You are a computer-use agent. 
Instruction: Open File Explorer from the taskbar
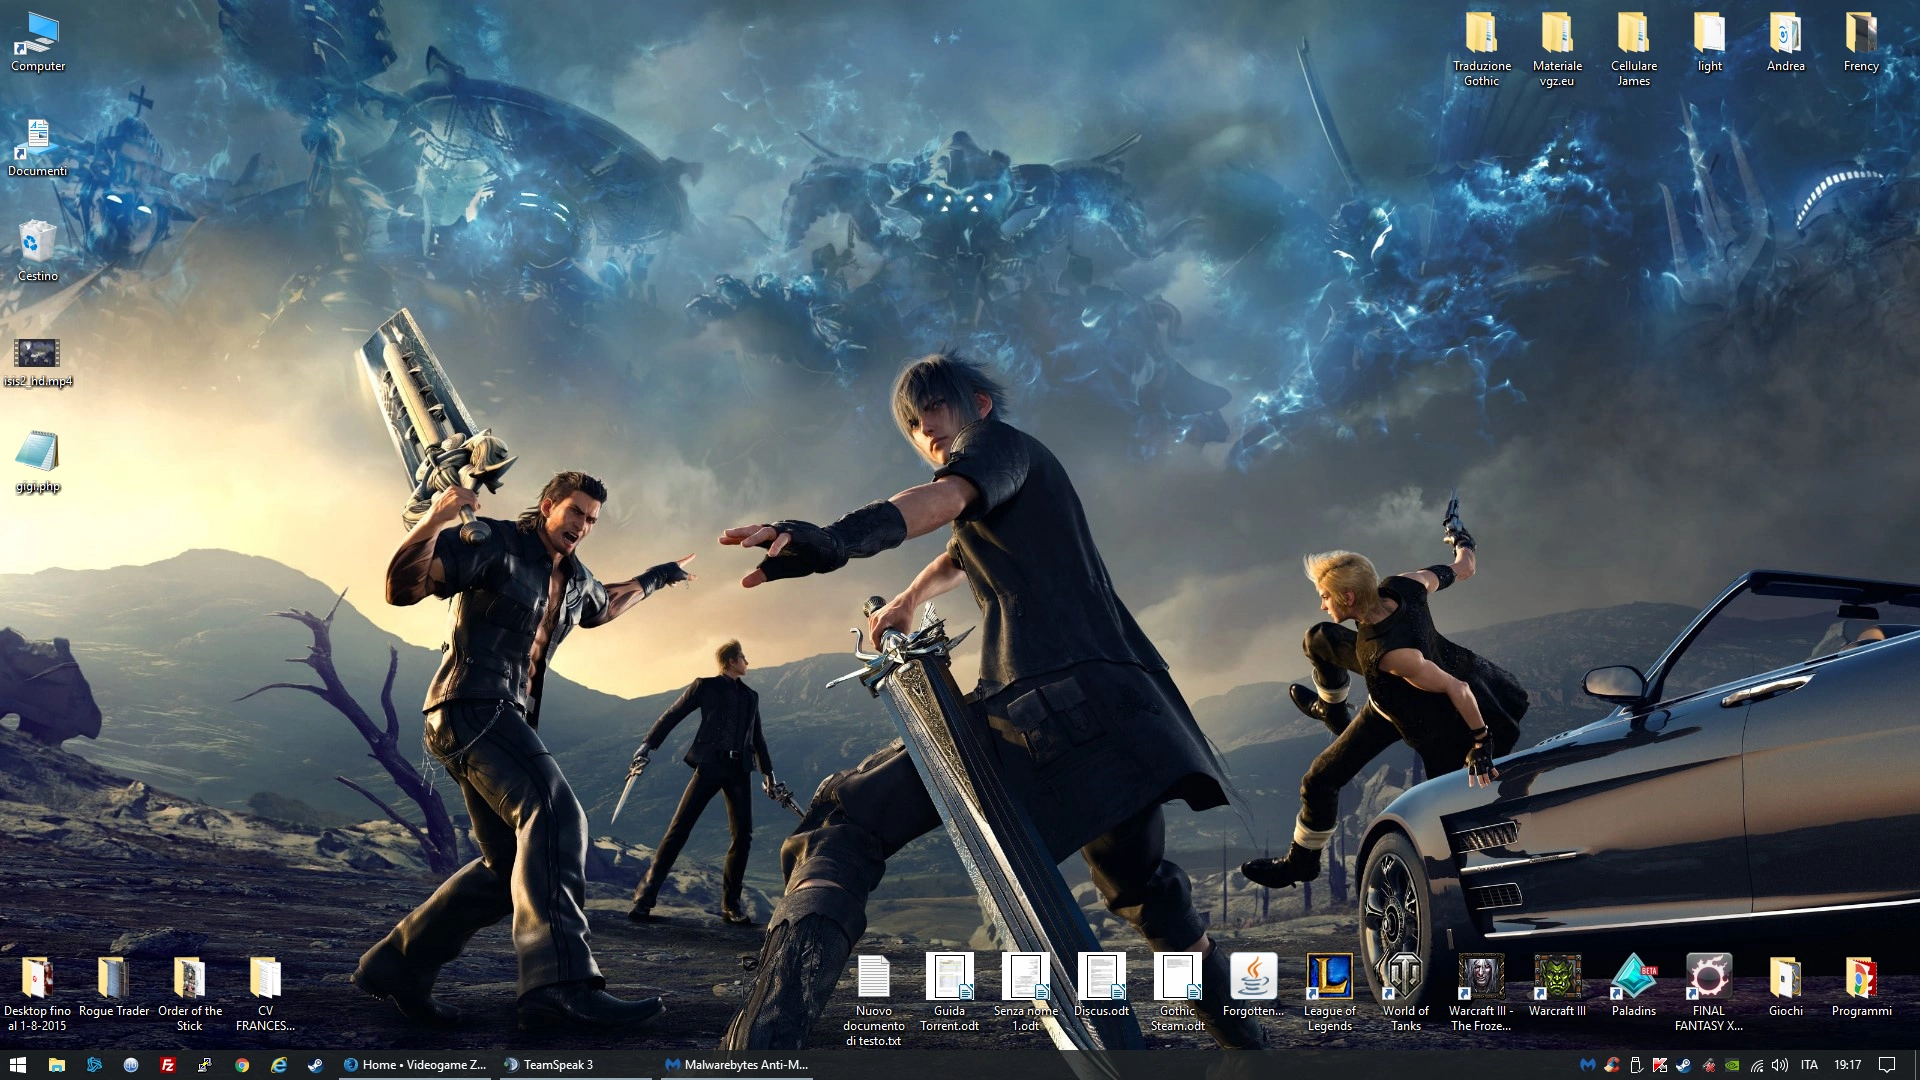[56, 1065]
